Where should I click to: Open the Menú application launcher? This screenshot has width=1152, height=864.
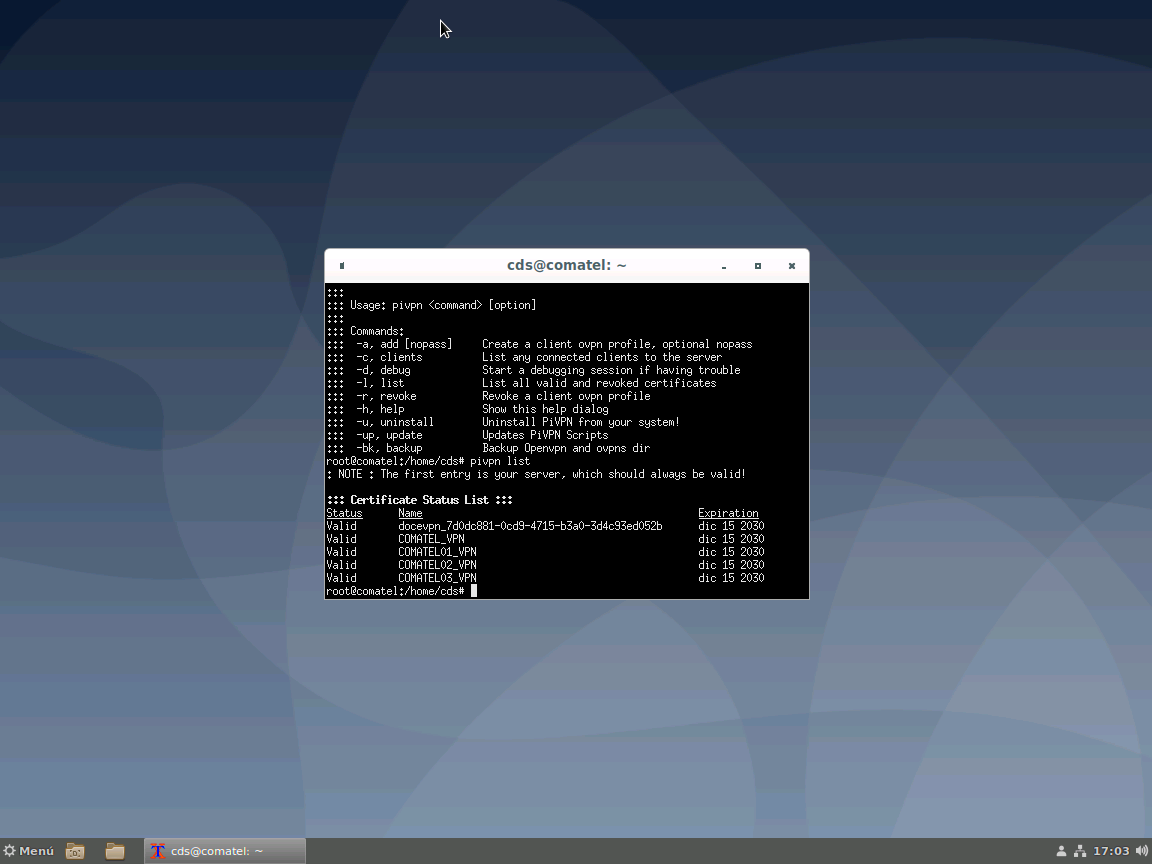[x=29, y=851]
